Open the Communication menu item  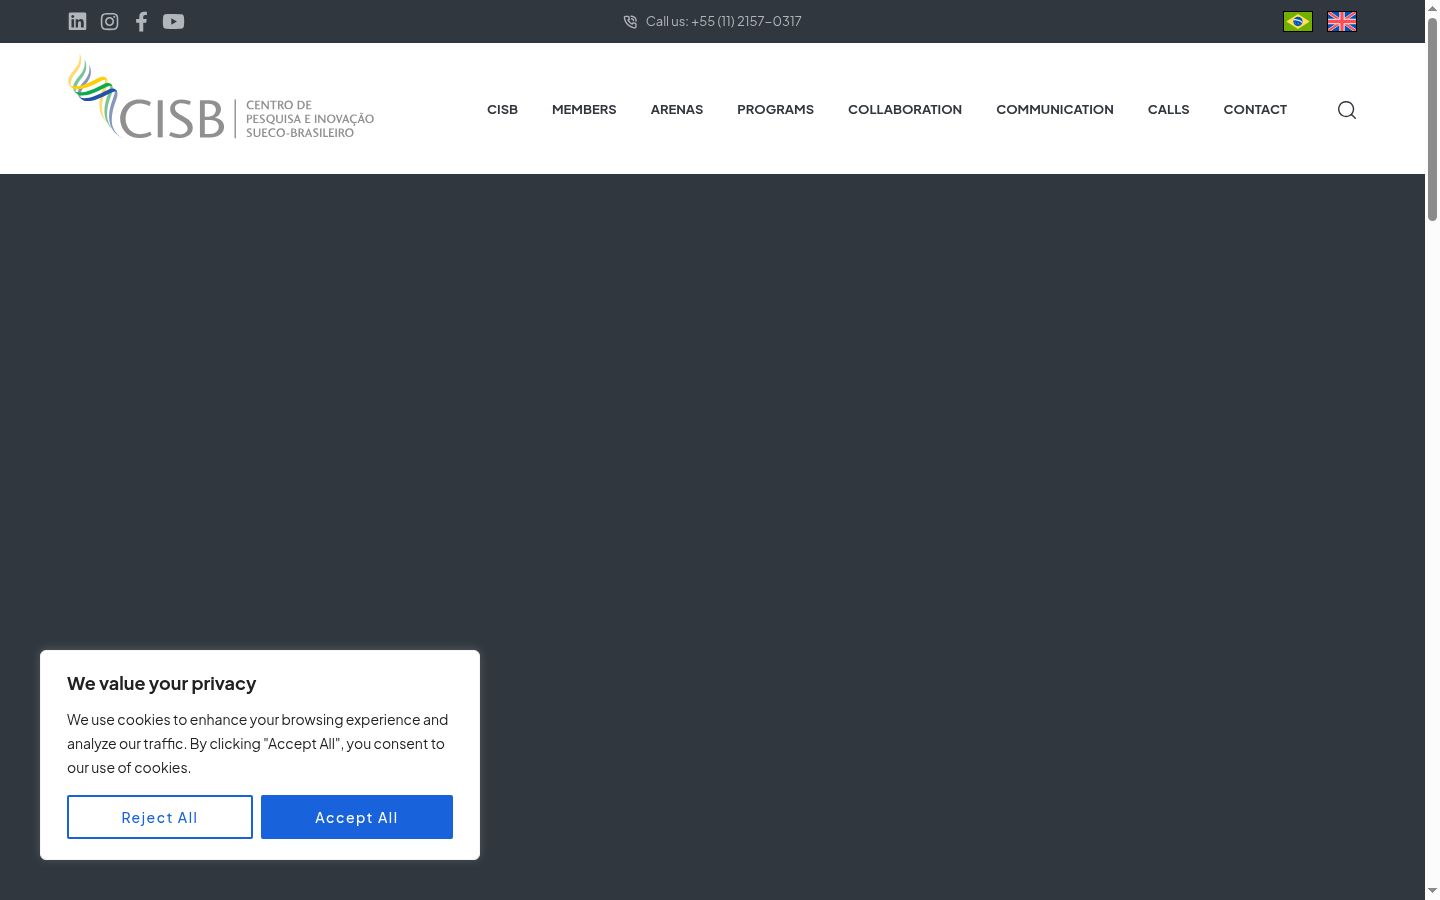(1055, 109)
